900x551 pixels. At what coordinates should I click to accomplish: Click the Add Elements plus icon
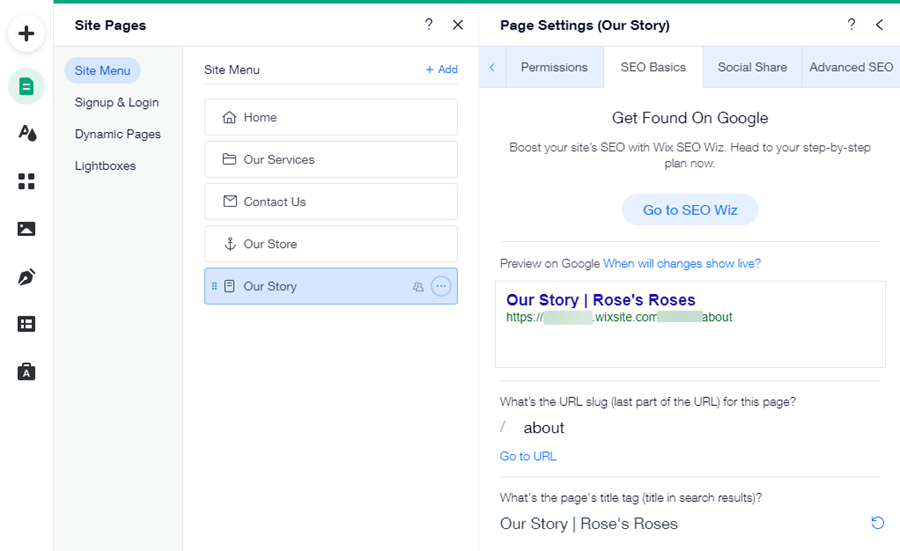coord(27,34)
